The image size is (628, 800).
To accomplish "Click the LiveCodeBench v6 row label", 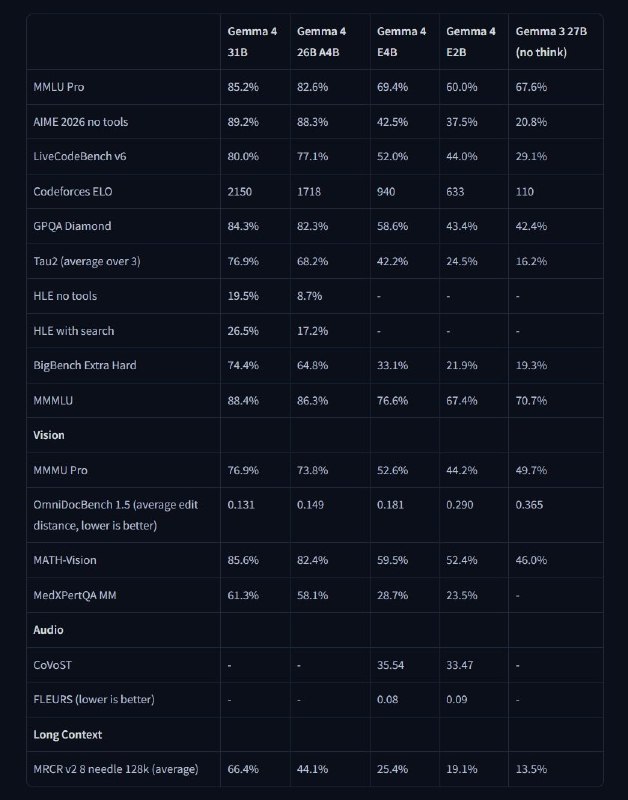I will click(x=80, y=156).
